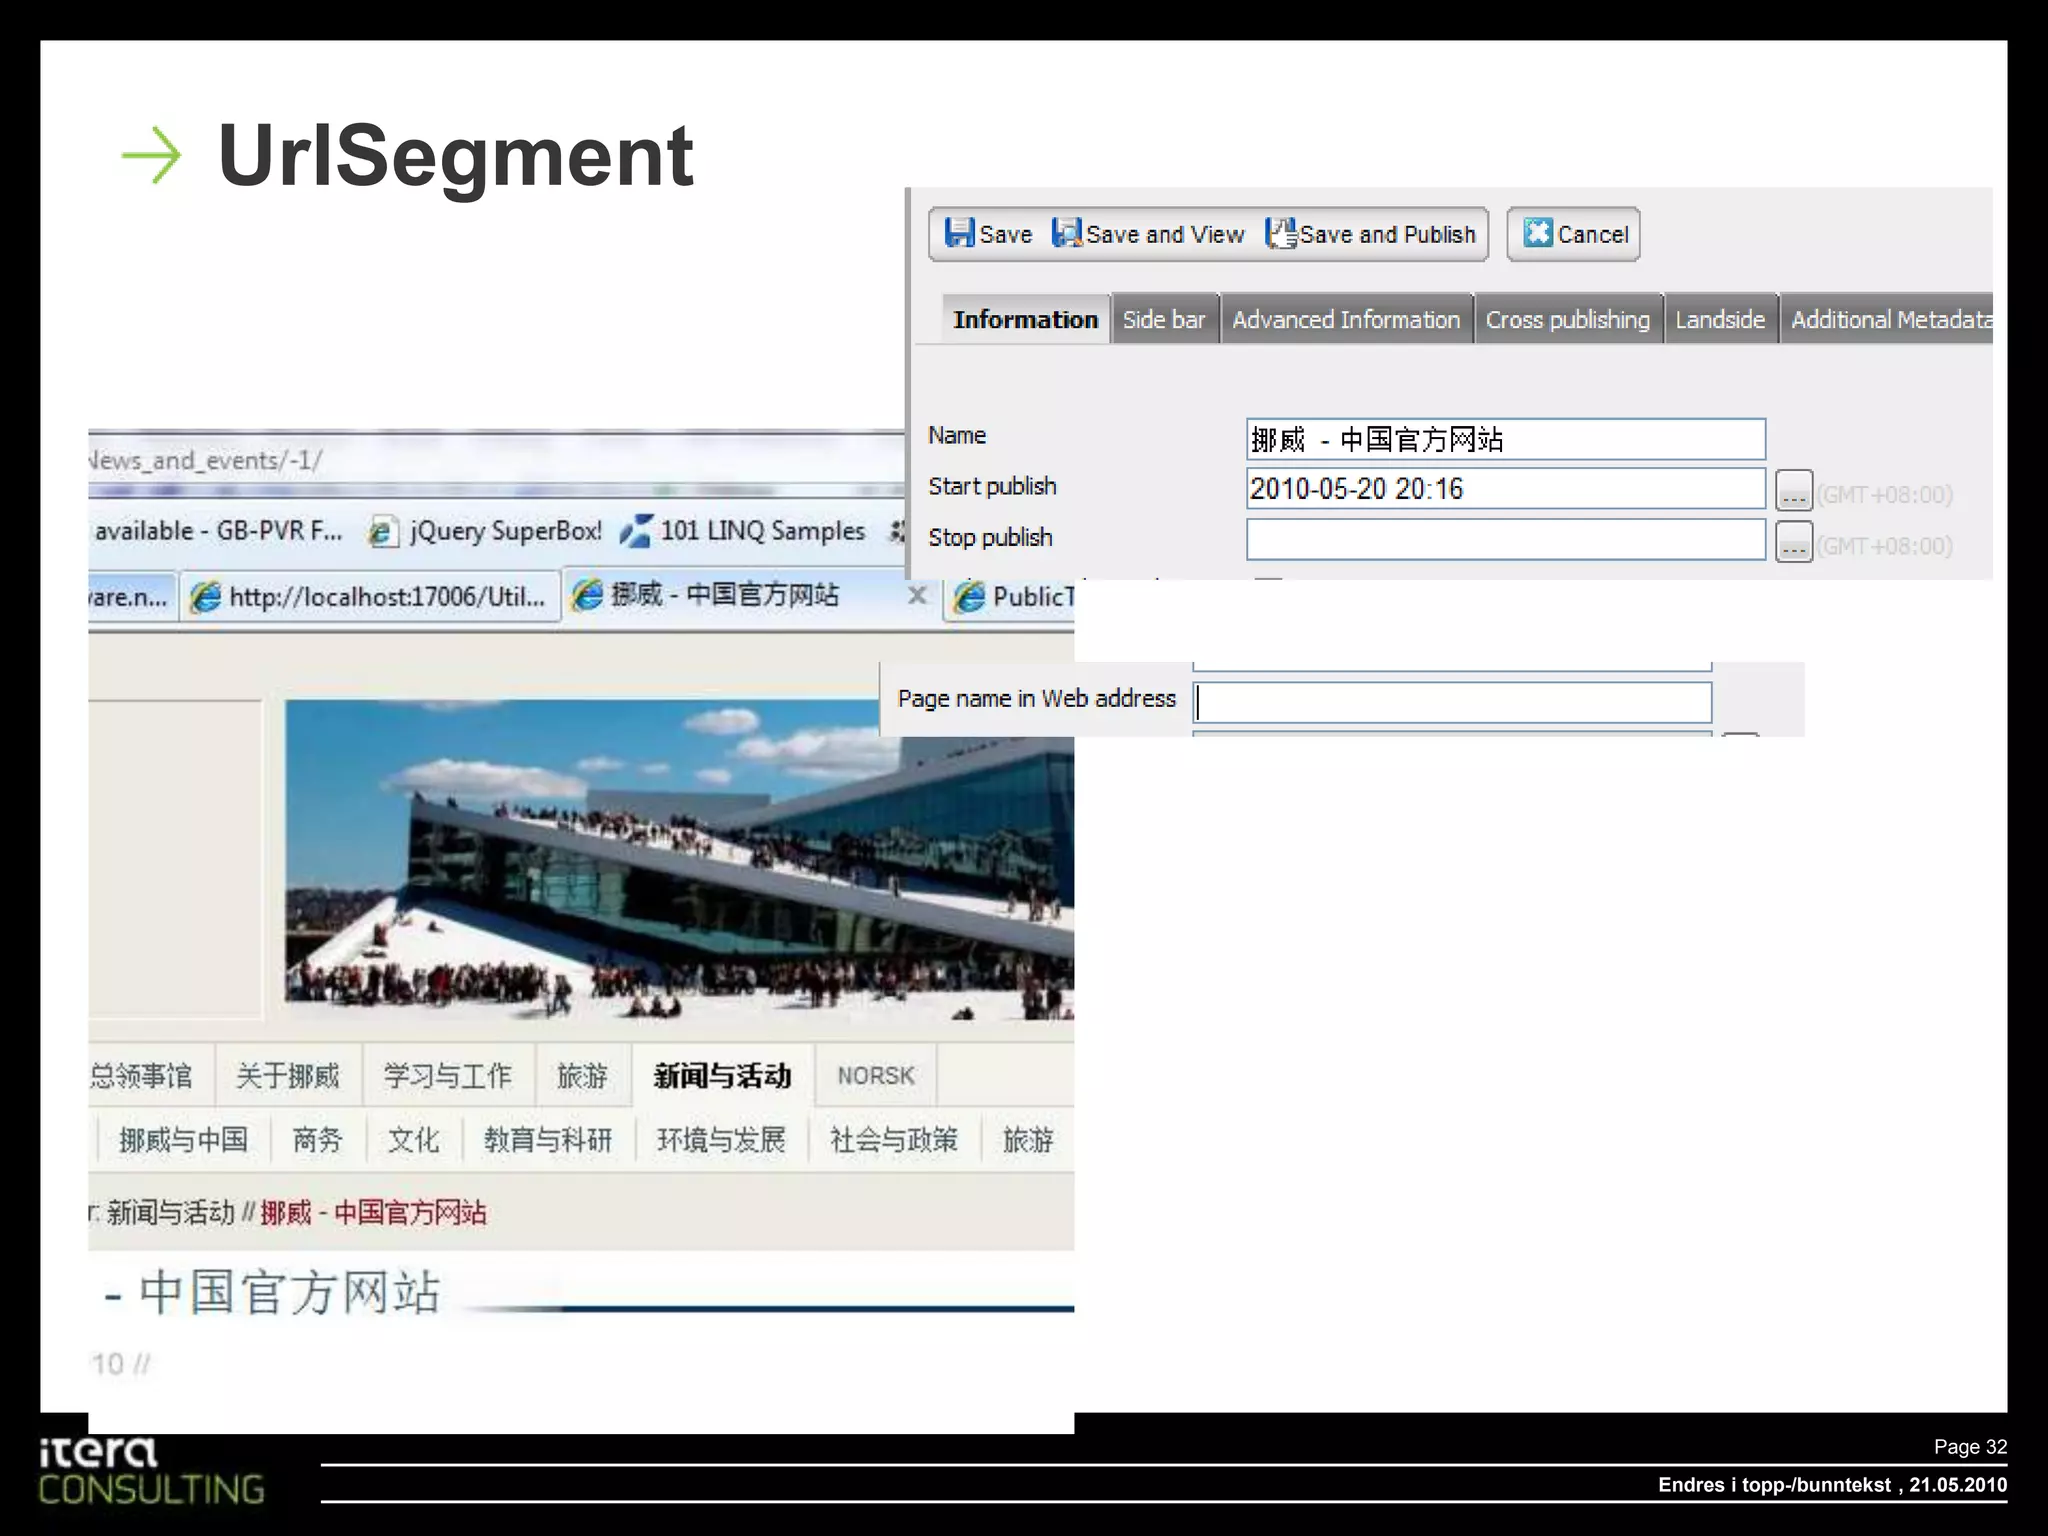Screen dimensions: 2048x1536
Task: Click the Save floppy disk icon
Action: (959, 233)
